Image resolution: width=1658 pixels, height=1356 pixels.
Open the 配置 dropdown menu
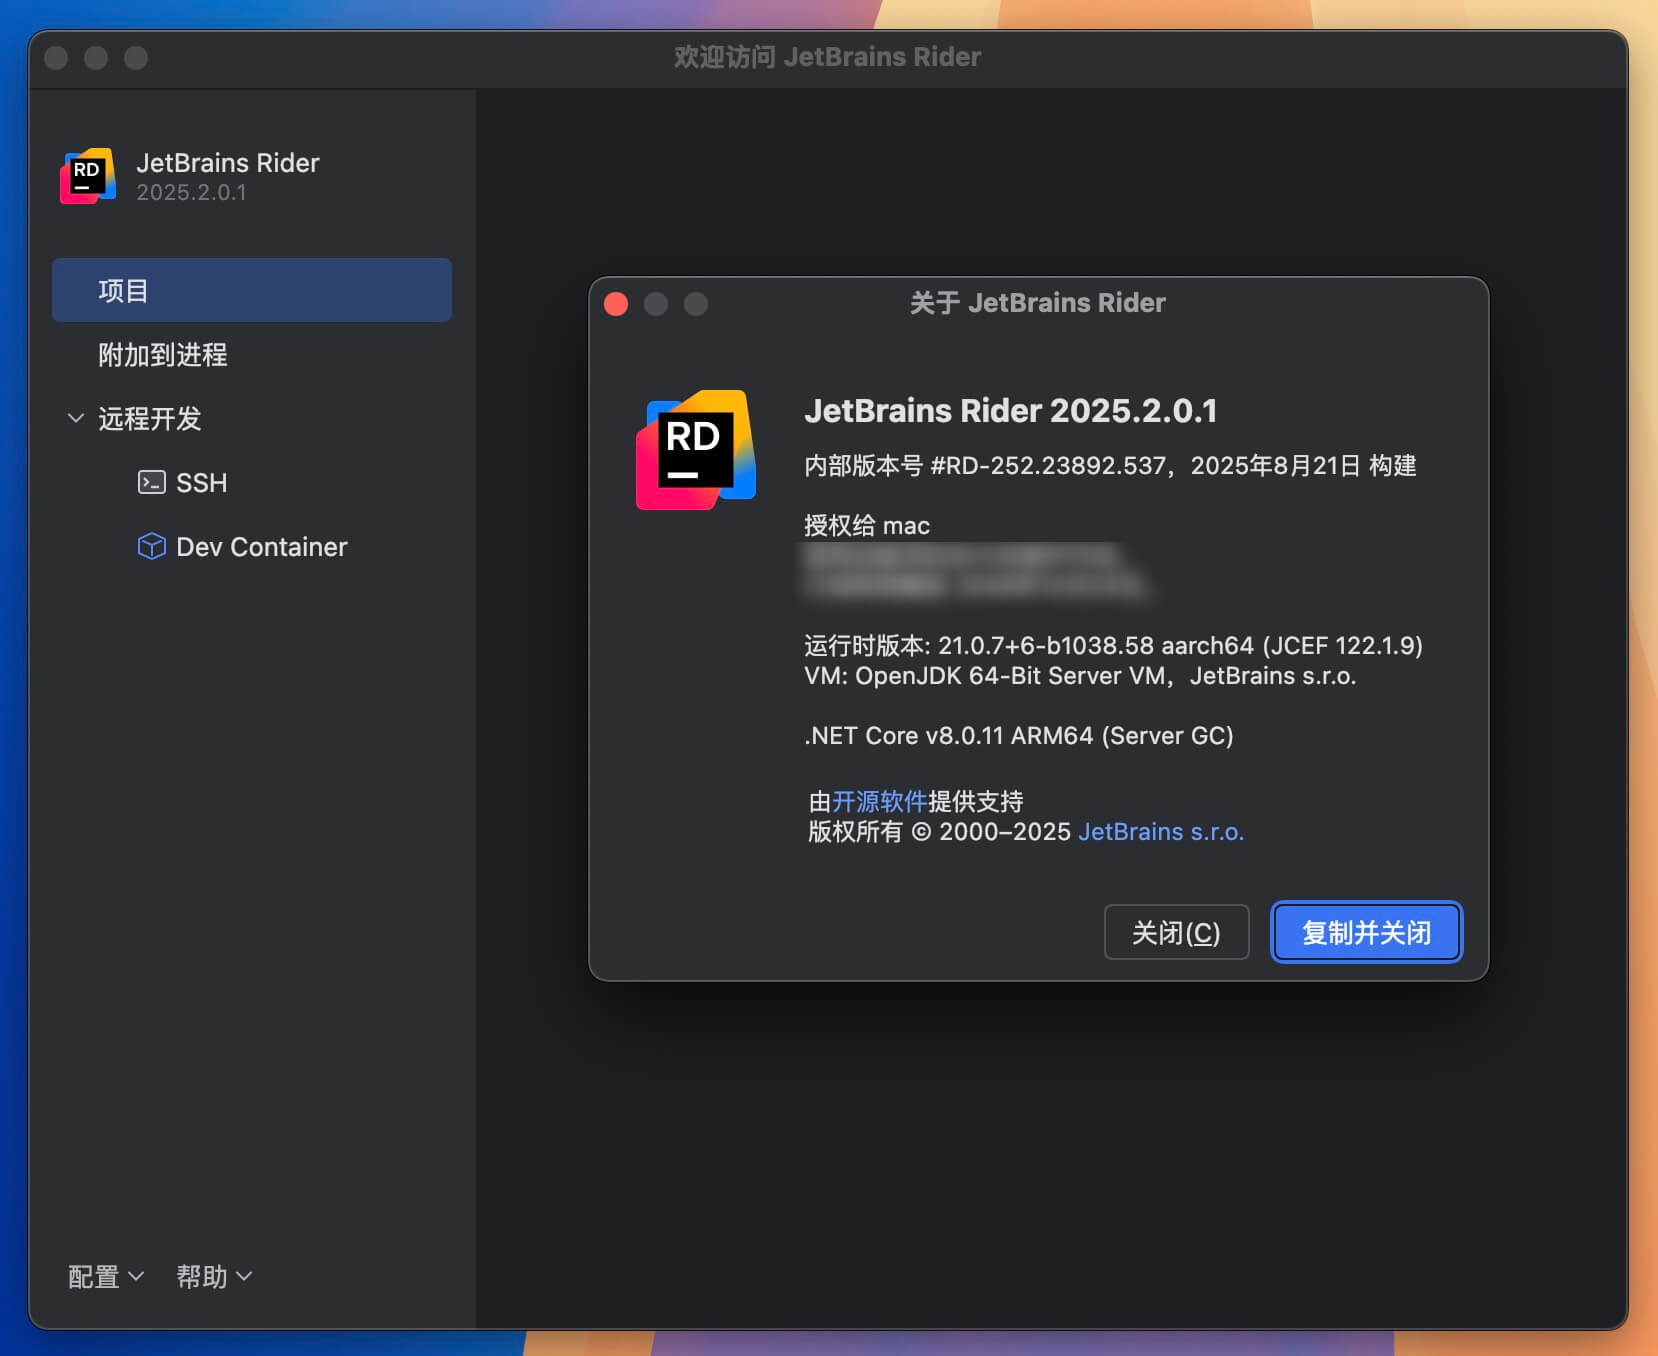(104, 1276)
